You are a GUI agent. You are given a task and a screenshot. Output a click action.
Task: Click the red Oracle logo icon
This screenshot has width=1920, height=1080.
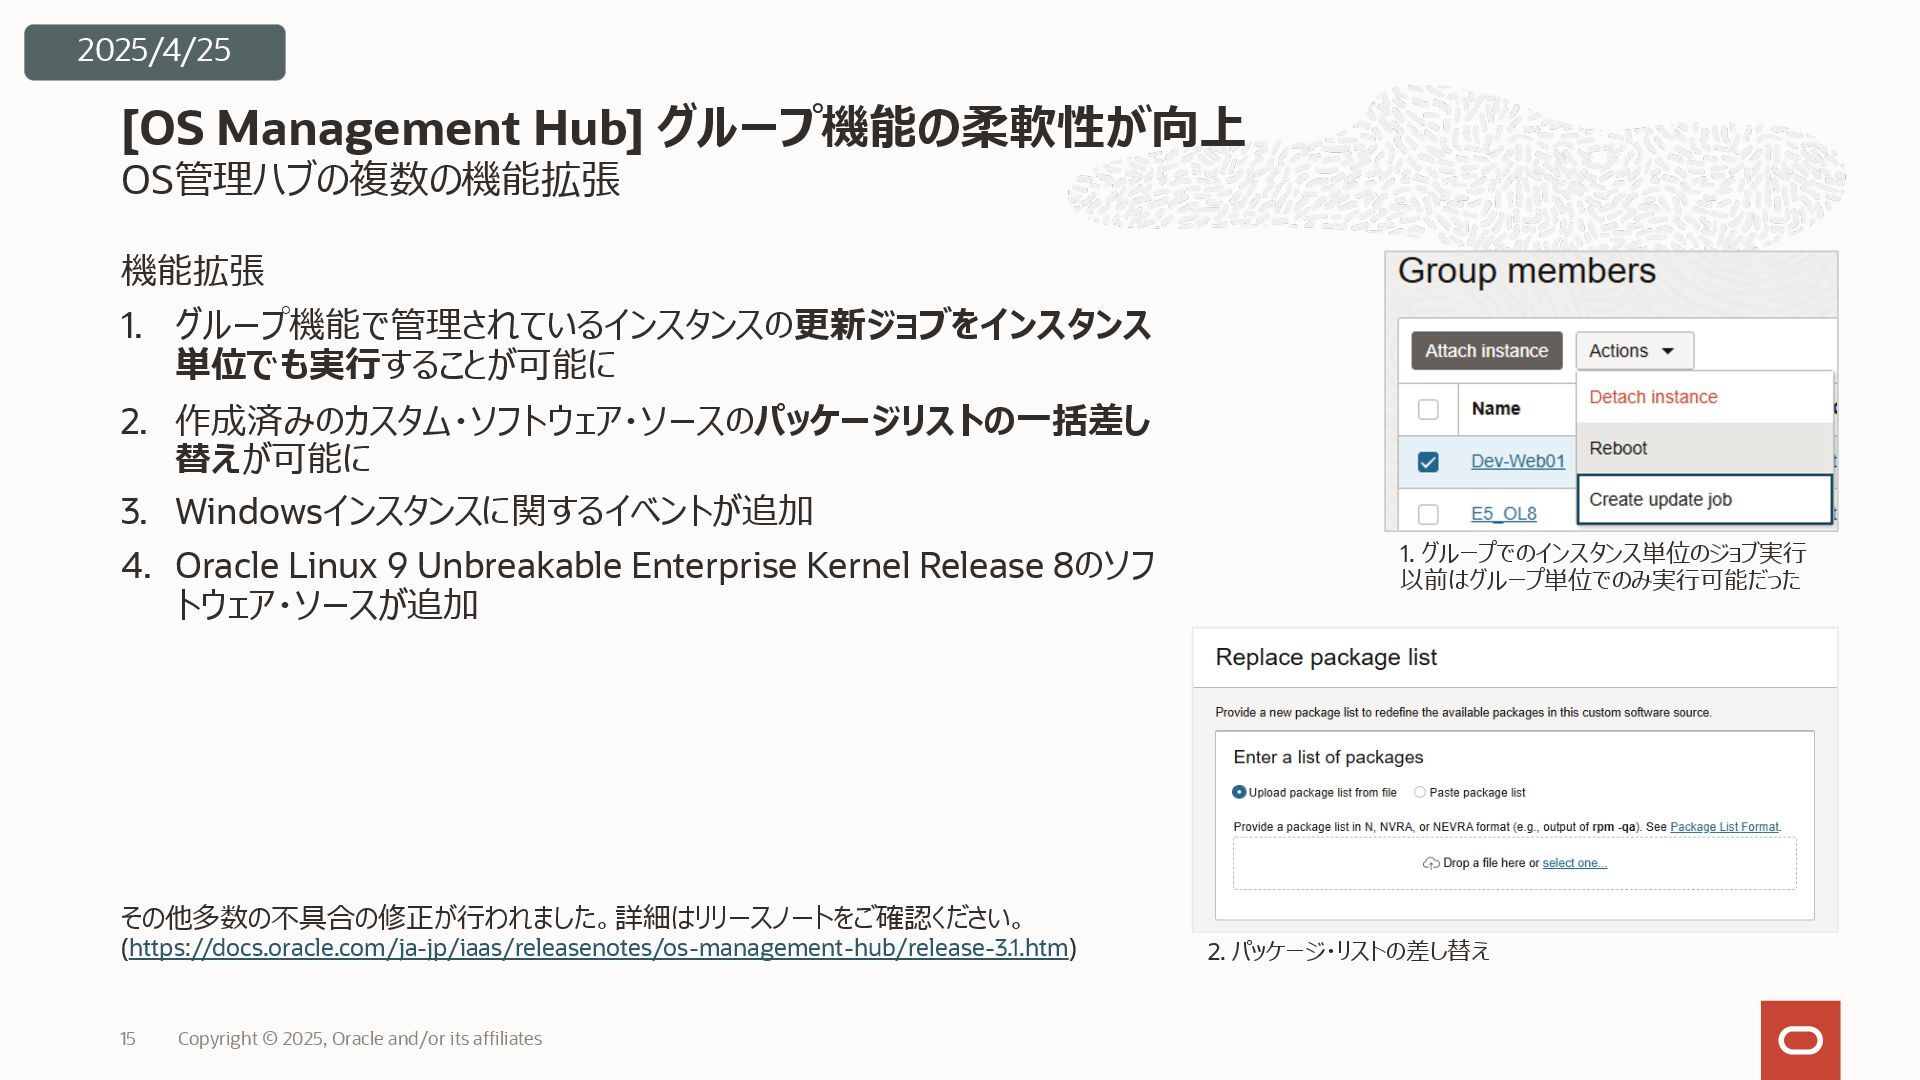(1800, 1040)
